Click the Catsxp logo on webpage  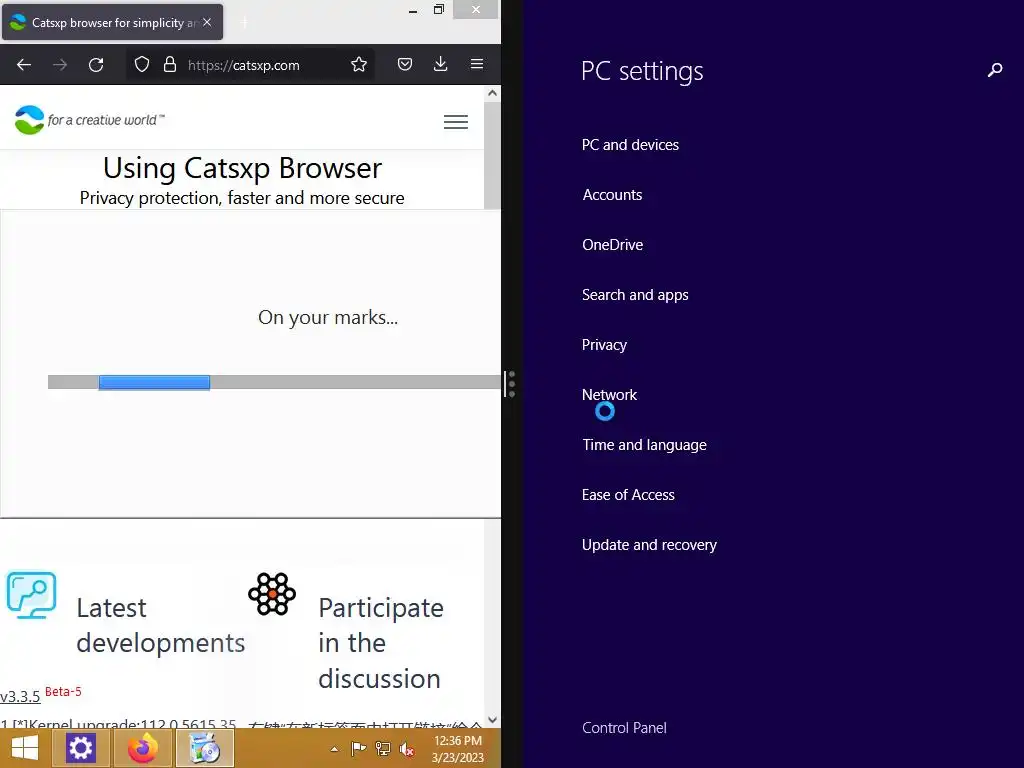[x=89, y=120]
